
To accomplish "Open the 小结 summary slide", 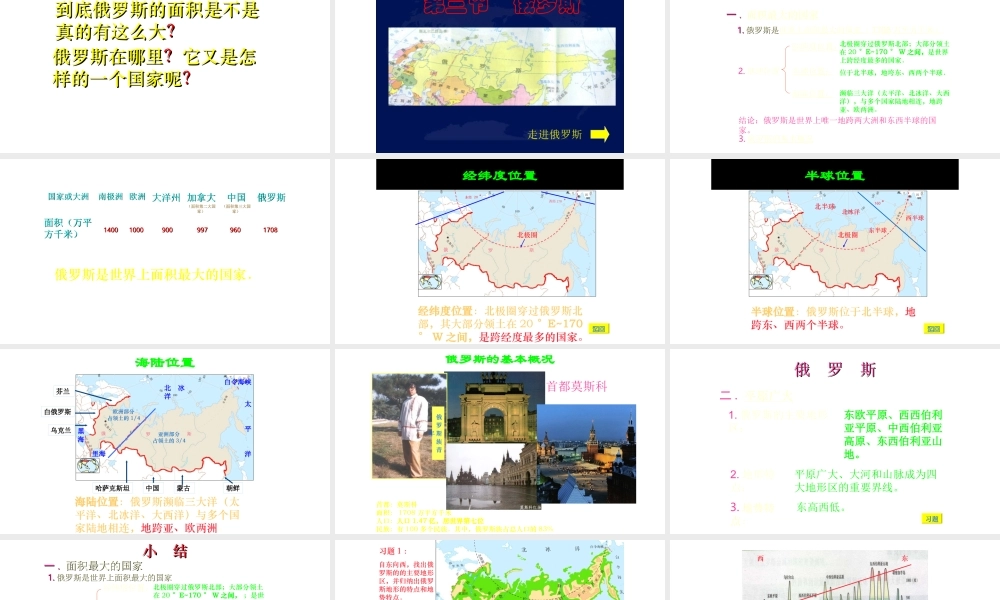I will 165,569.
